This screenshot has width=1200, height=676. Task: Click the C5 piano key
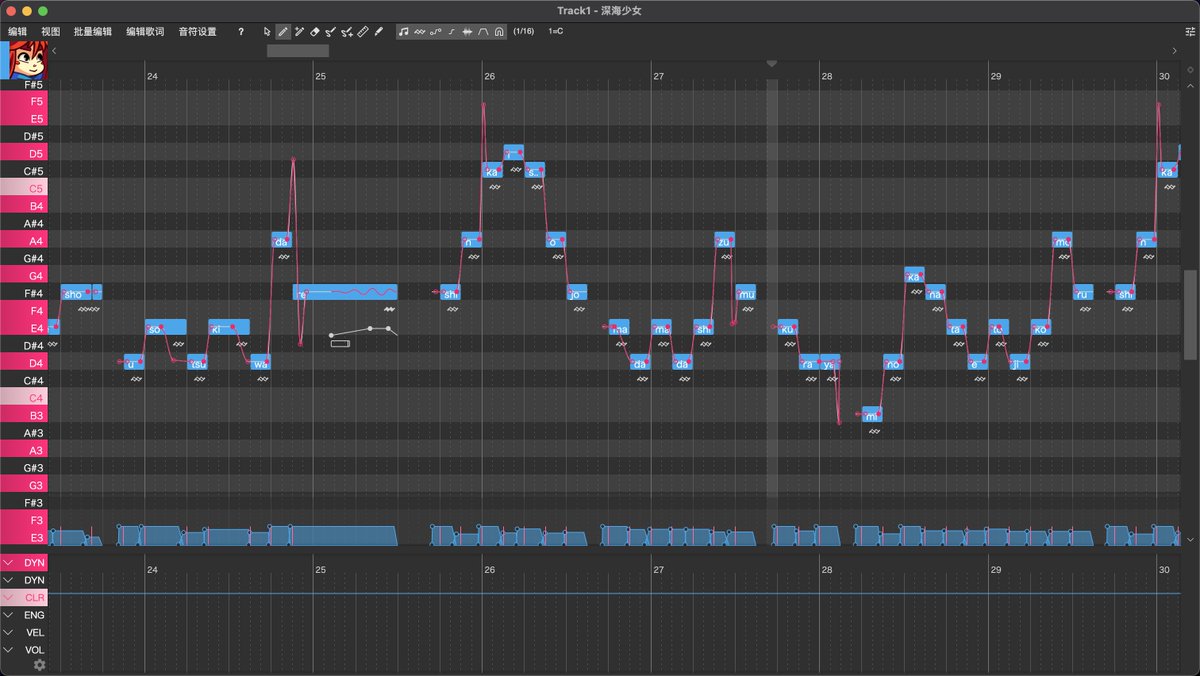(24, 188)
